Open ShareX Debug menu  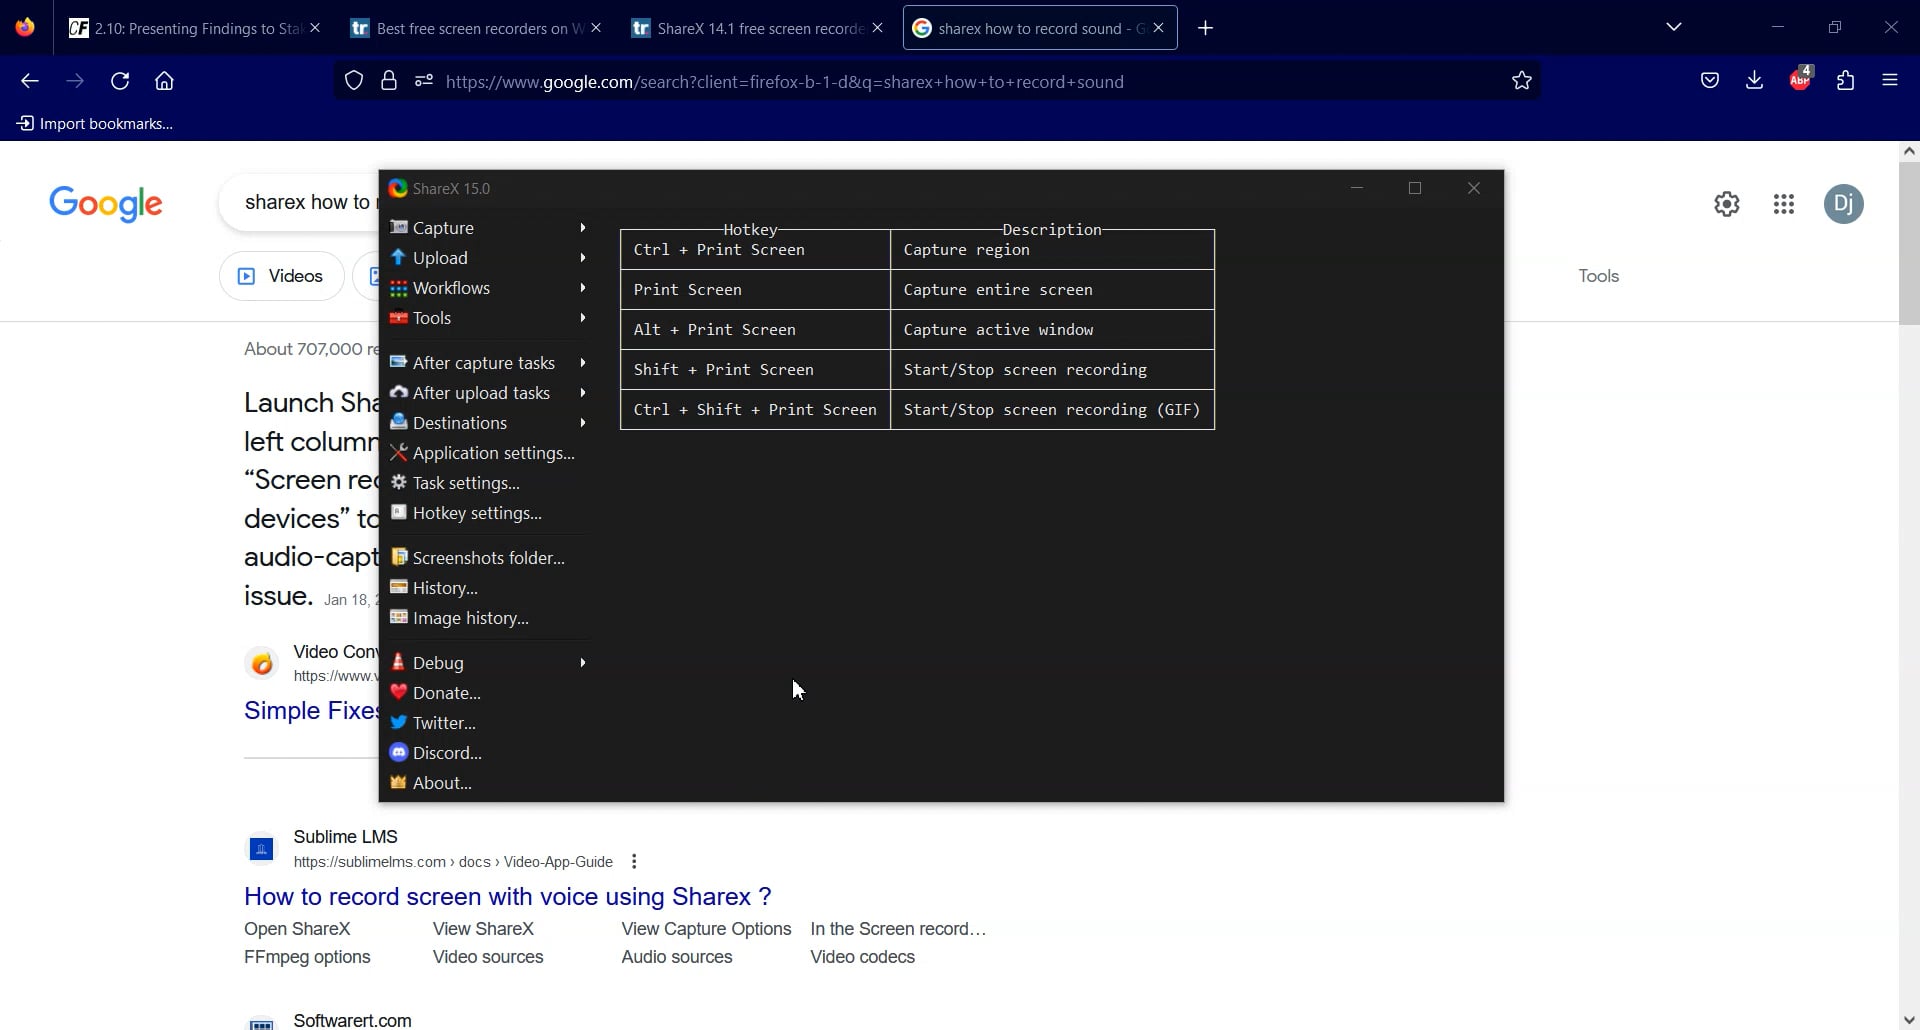tap(440, 662)
